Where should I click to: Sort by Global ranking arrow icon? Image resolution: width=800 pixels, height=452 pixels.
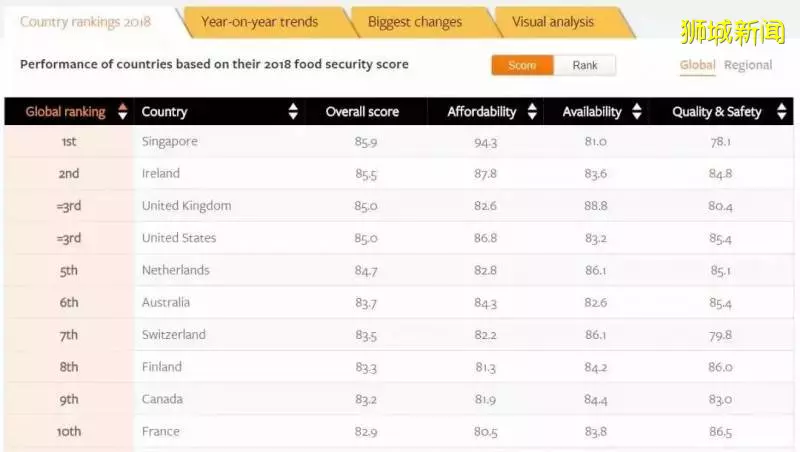(x=122, y=111)
